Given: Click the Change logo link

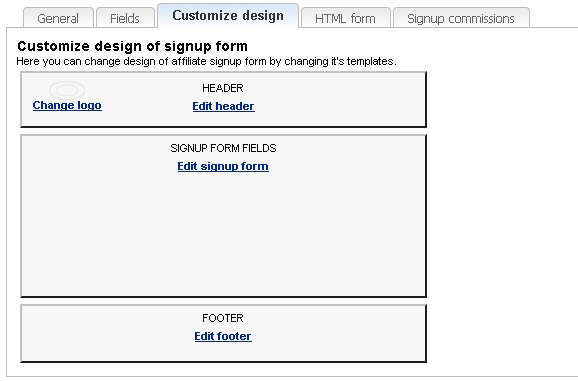Looking at the screenshot, I should click(67, 105).
